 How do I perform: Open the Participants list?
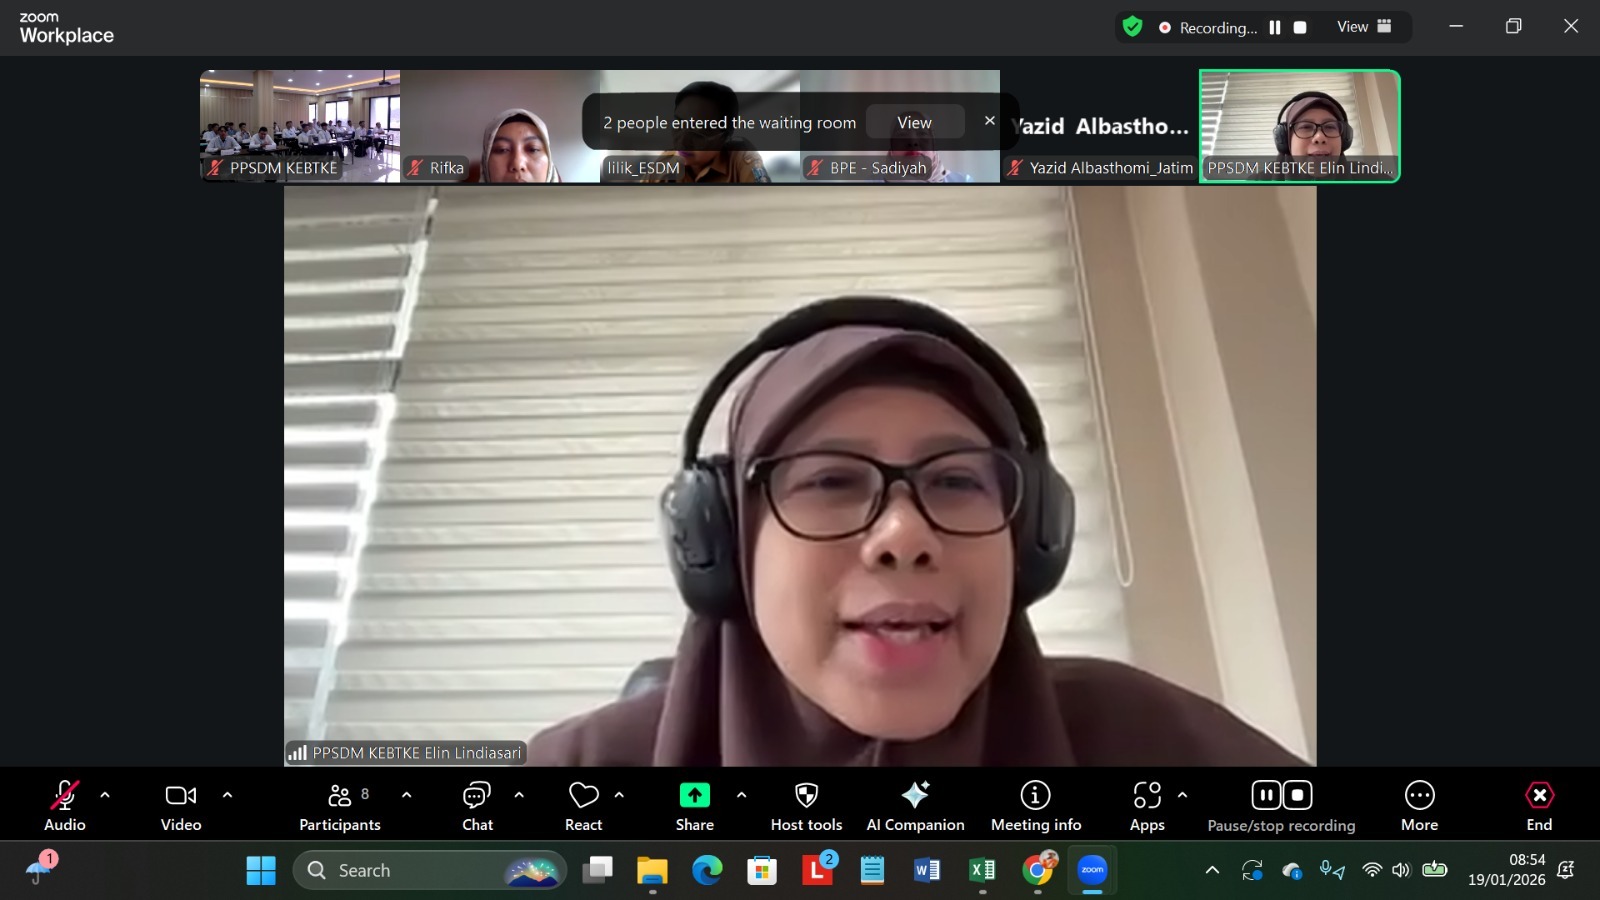(x=340, y=805)
